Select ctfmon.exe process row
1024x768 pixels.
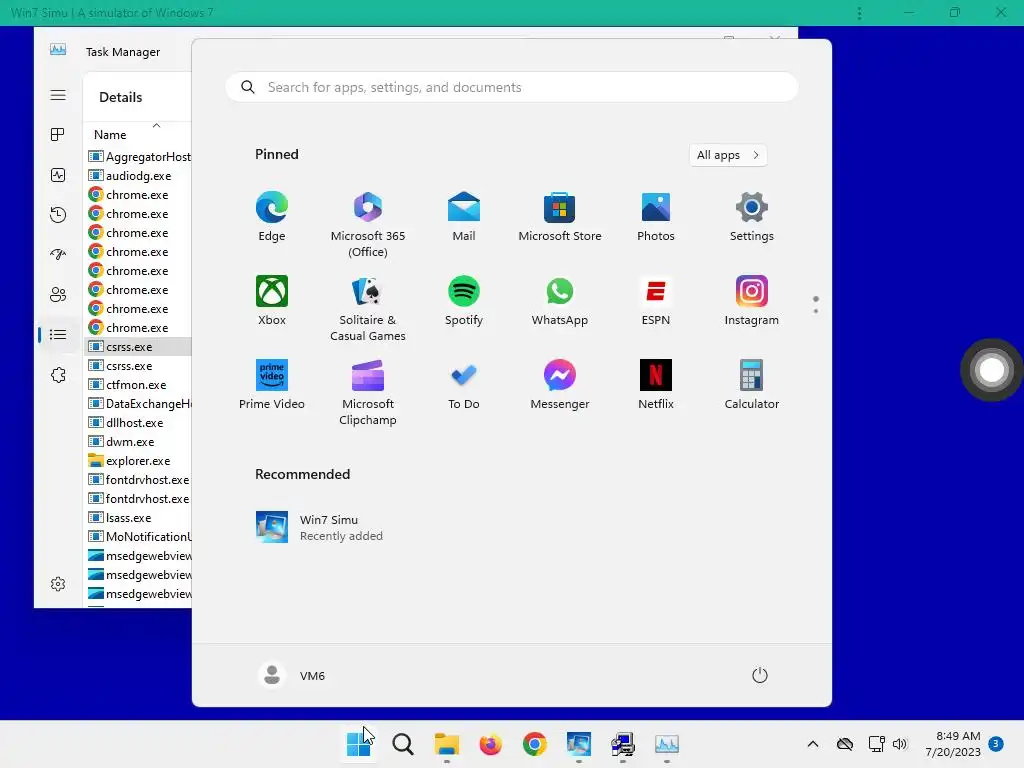pos(139,385)
